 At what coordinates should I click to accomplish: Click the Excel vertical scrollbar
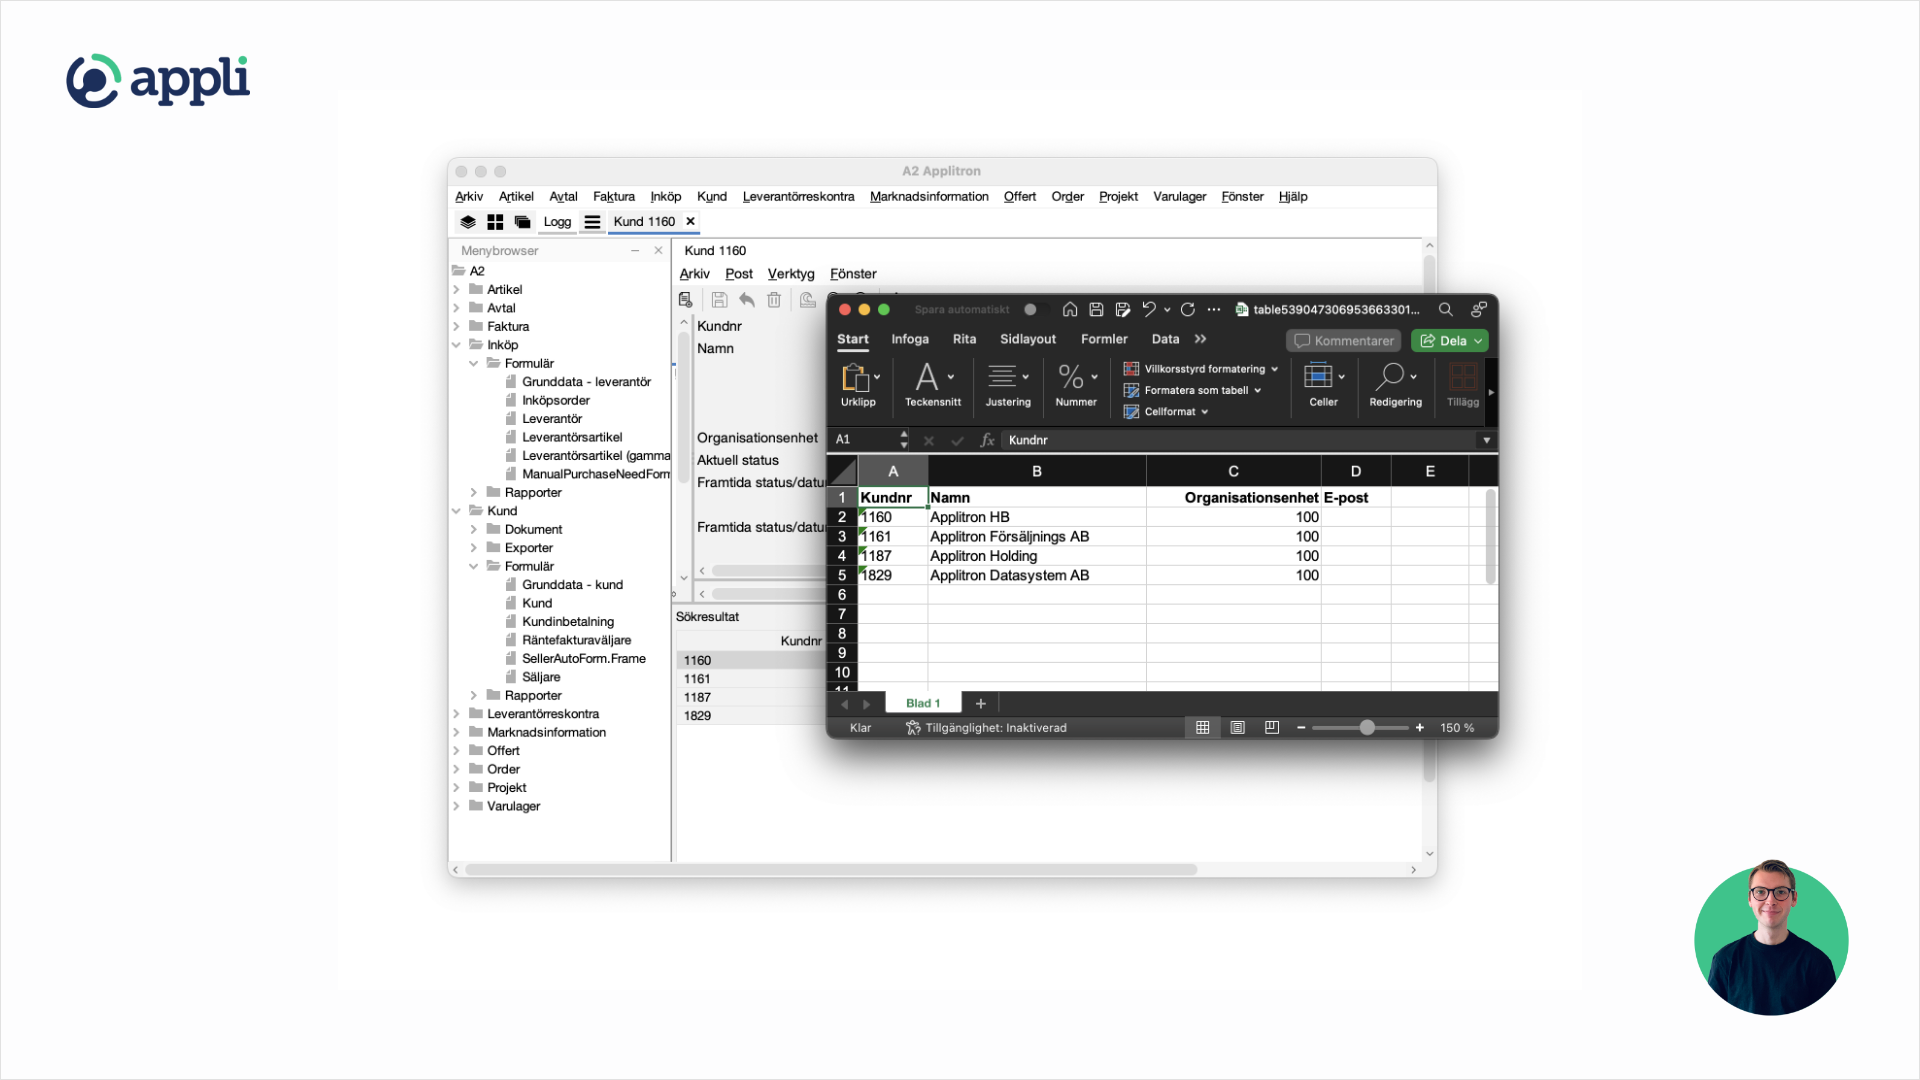[1490, 537]
